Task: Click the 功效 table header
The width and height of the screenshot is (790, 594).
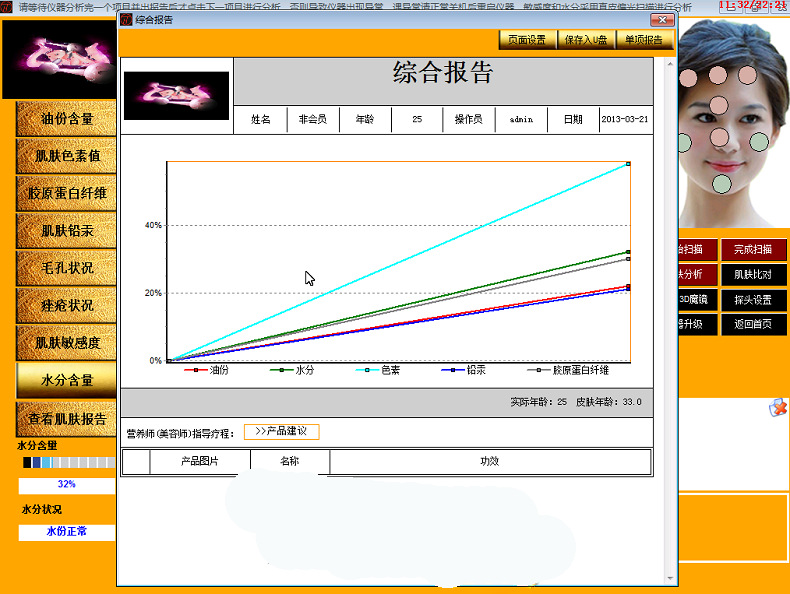Action: click(490, 461)
